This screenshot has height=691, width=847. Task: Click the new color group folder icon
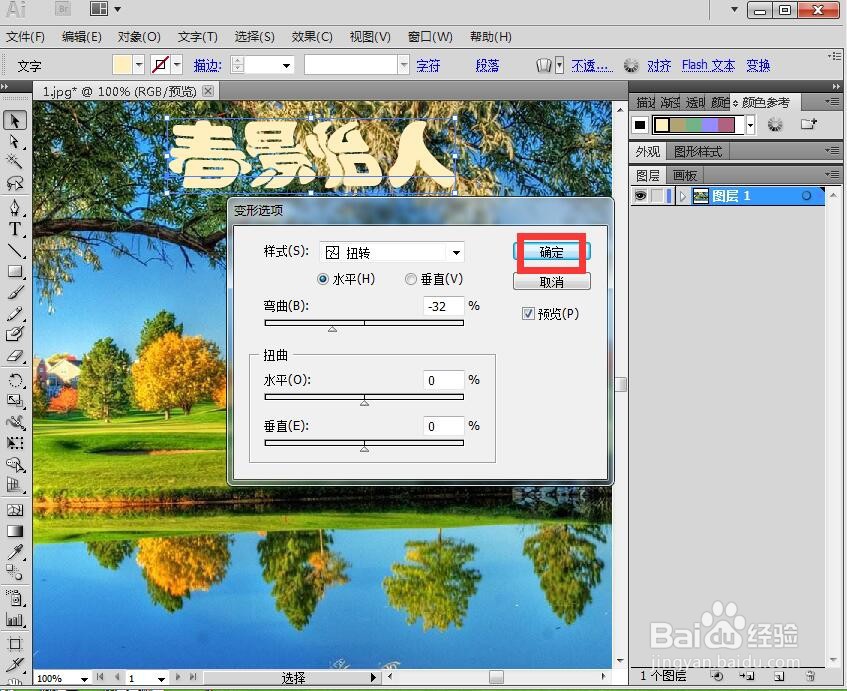(809, 124)
